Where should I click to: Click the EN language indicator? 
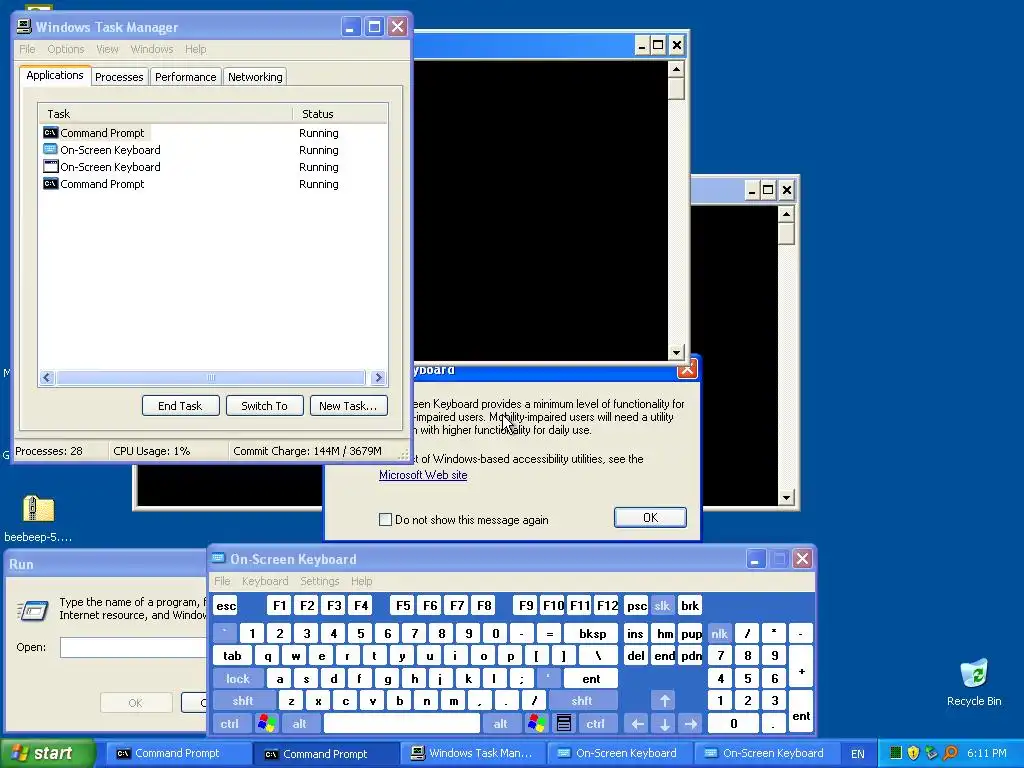click(857, 754)
